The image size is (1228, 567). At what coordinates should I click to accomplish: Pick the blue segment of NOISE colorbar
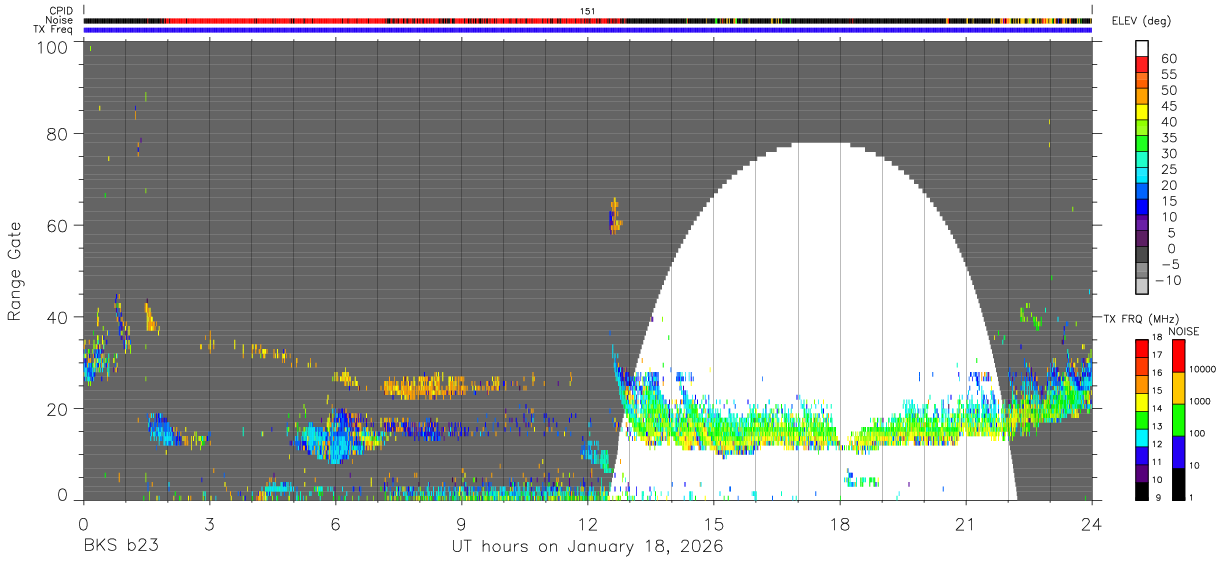coord(1179,451)
